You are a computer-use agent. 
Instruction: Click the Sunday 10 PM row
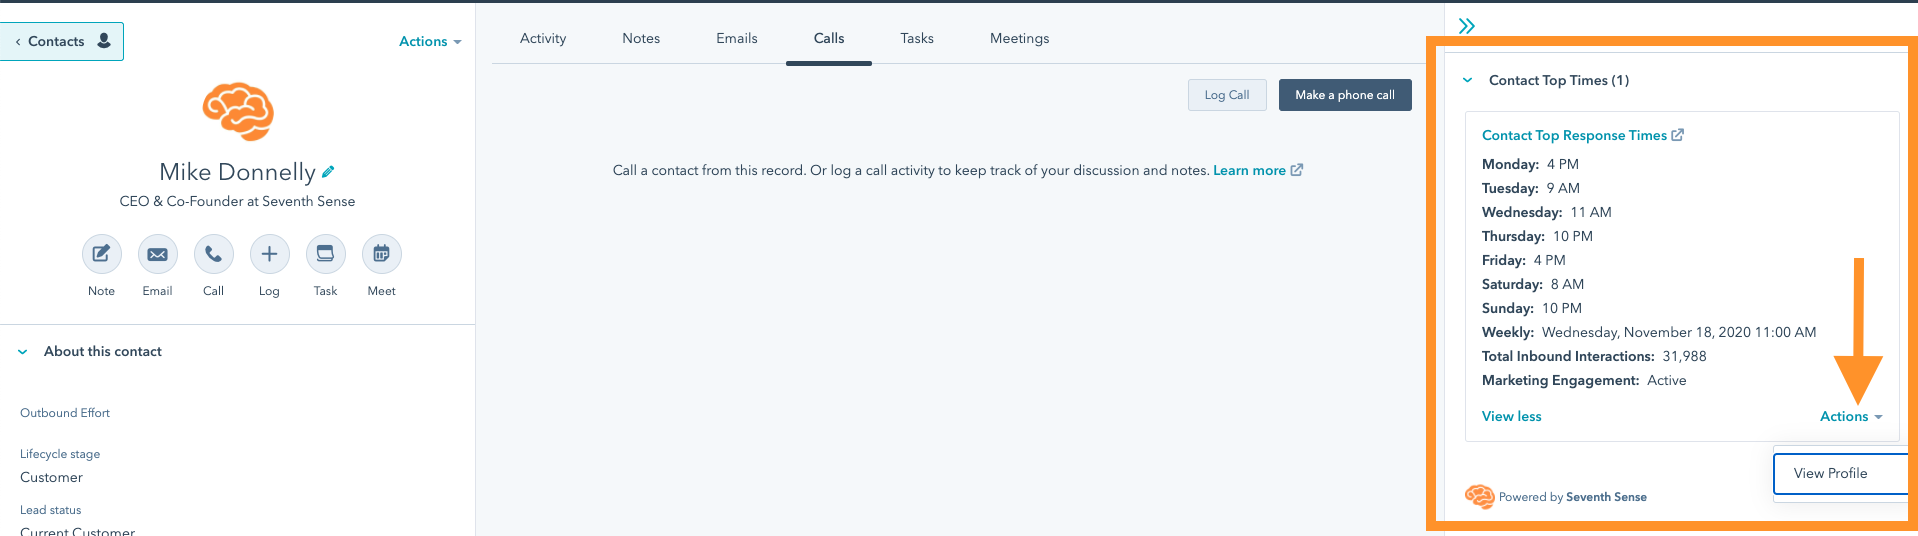coord(1531,308)
